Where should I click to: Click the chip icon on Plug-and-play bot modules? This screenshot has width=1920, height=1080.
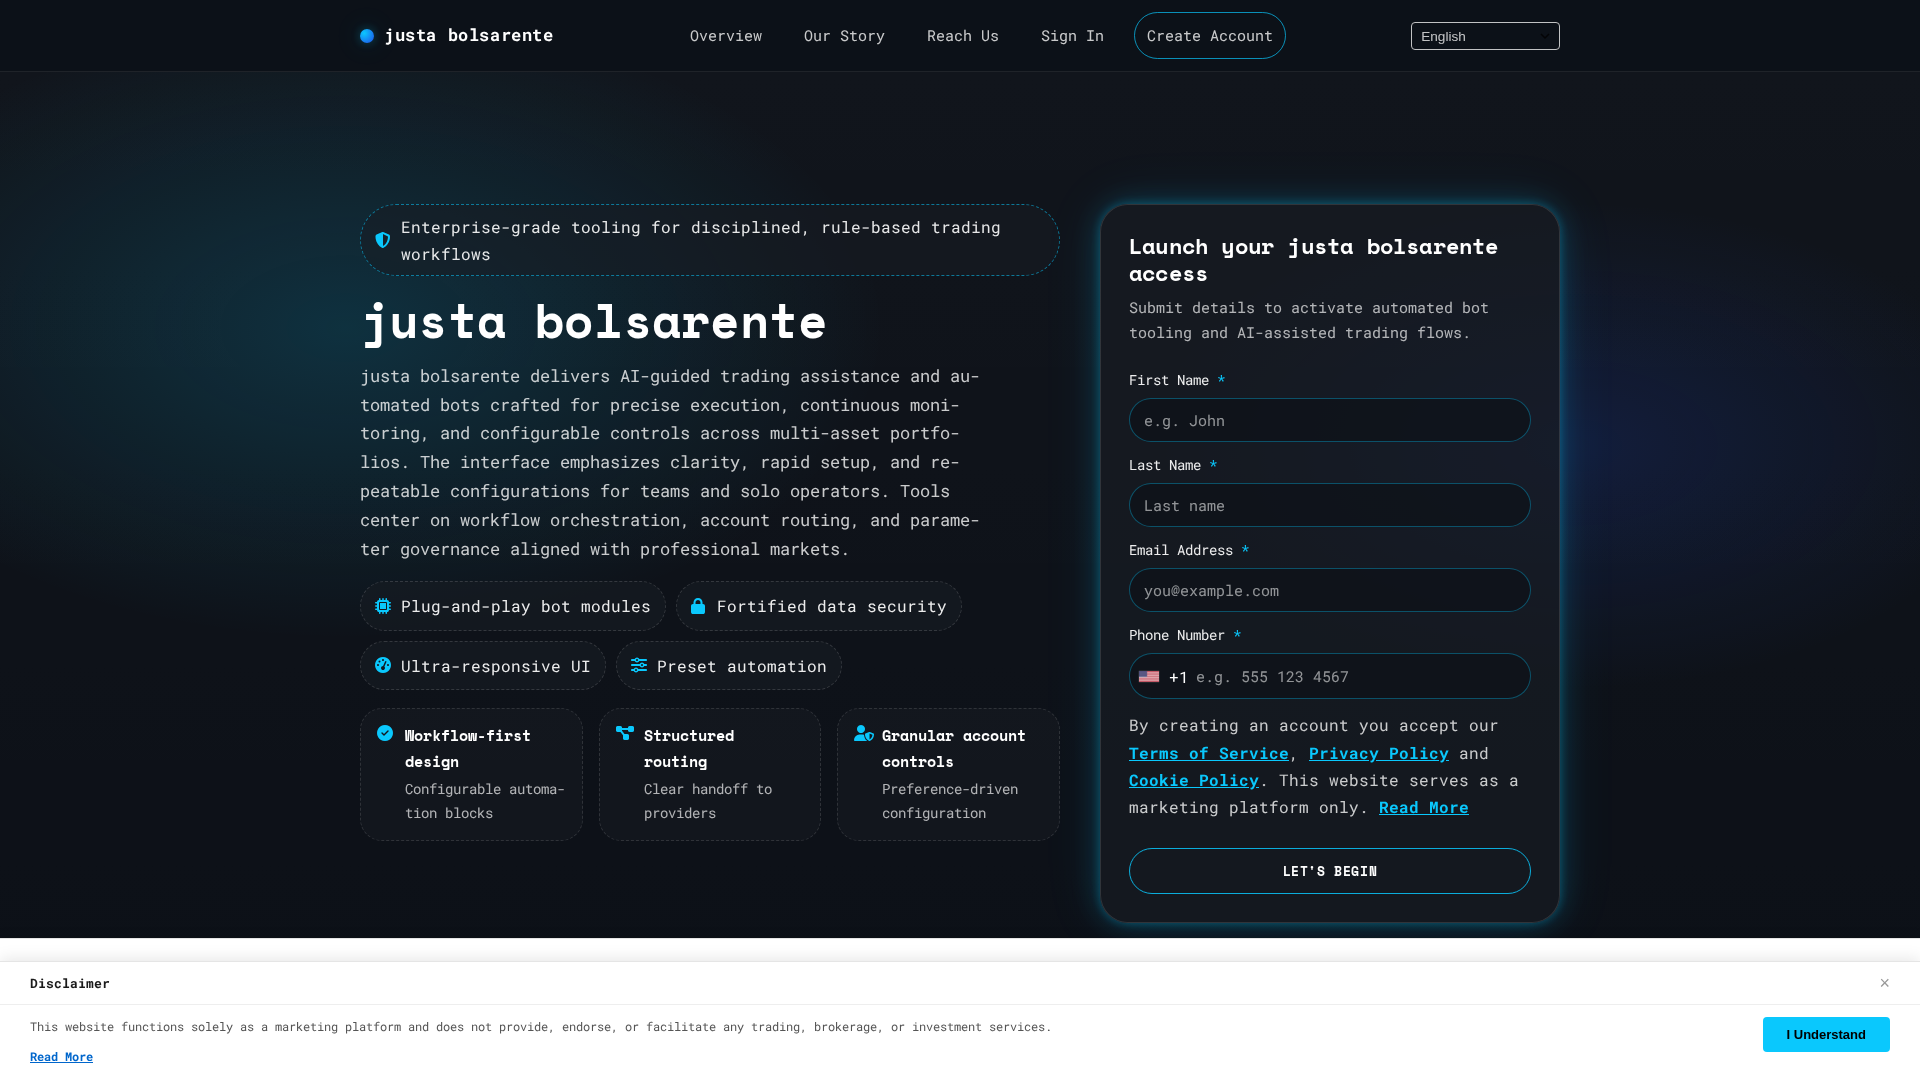click(x=383, y=606)
